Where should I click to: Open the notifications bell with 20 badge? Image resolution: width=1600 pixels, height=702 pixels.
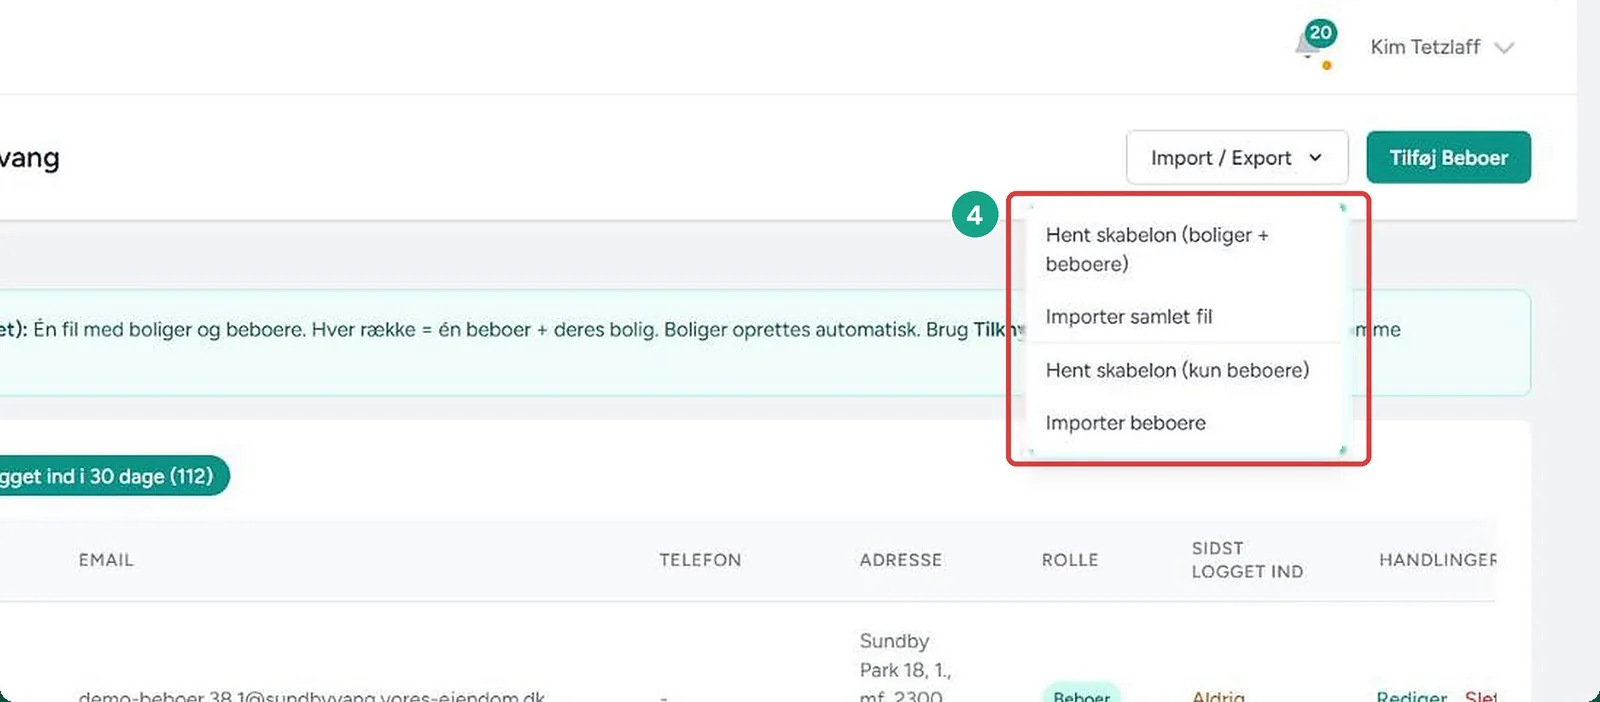tap(1315, 45)
